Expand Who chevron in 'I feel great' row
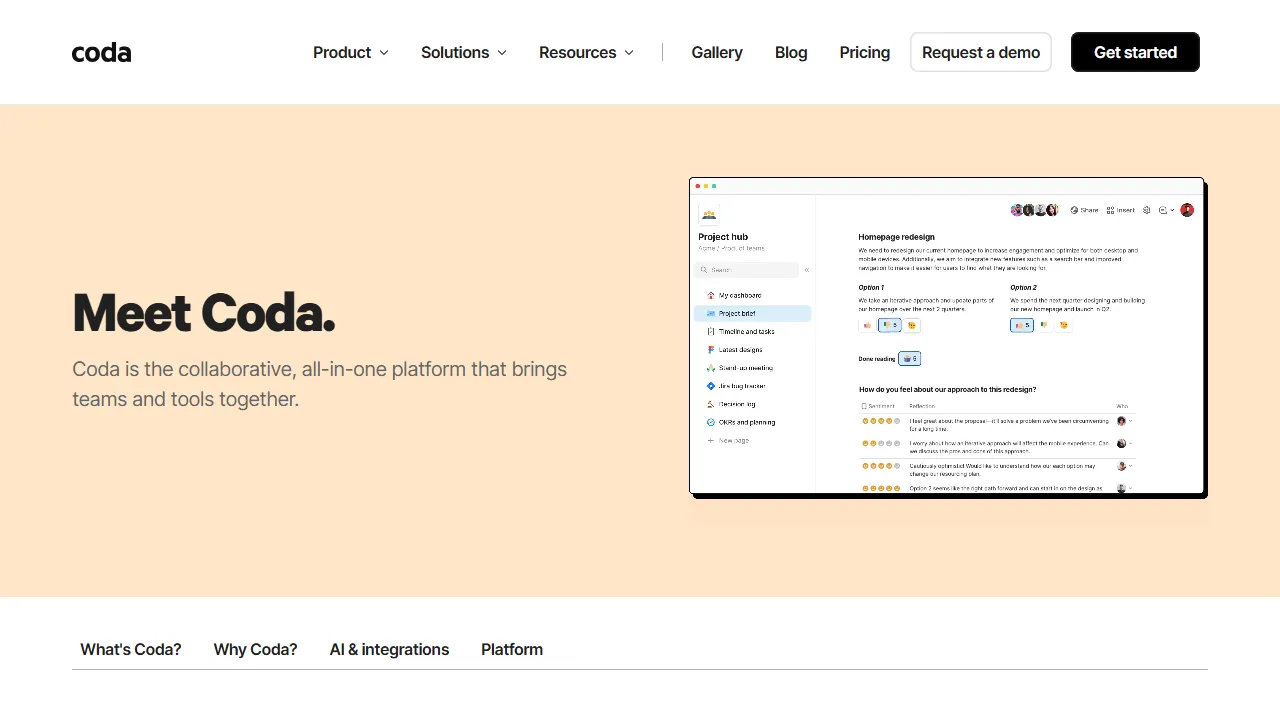This screenshot has width=1280, height=720. (x=1130, y=421)
